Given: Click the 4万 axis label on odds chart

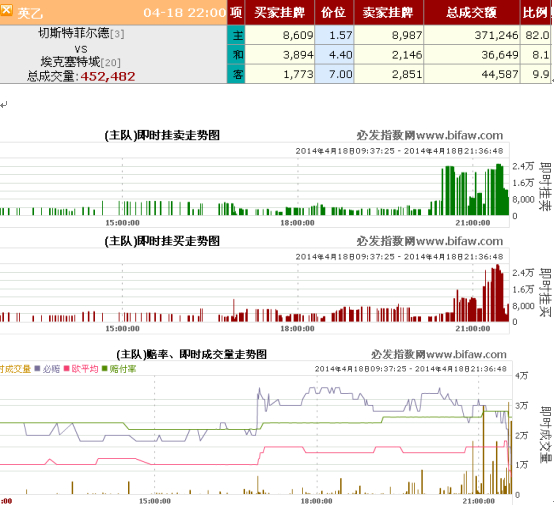Looking at the screenshot, I should coord(521,376).
